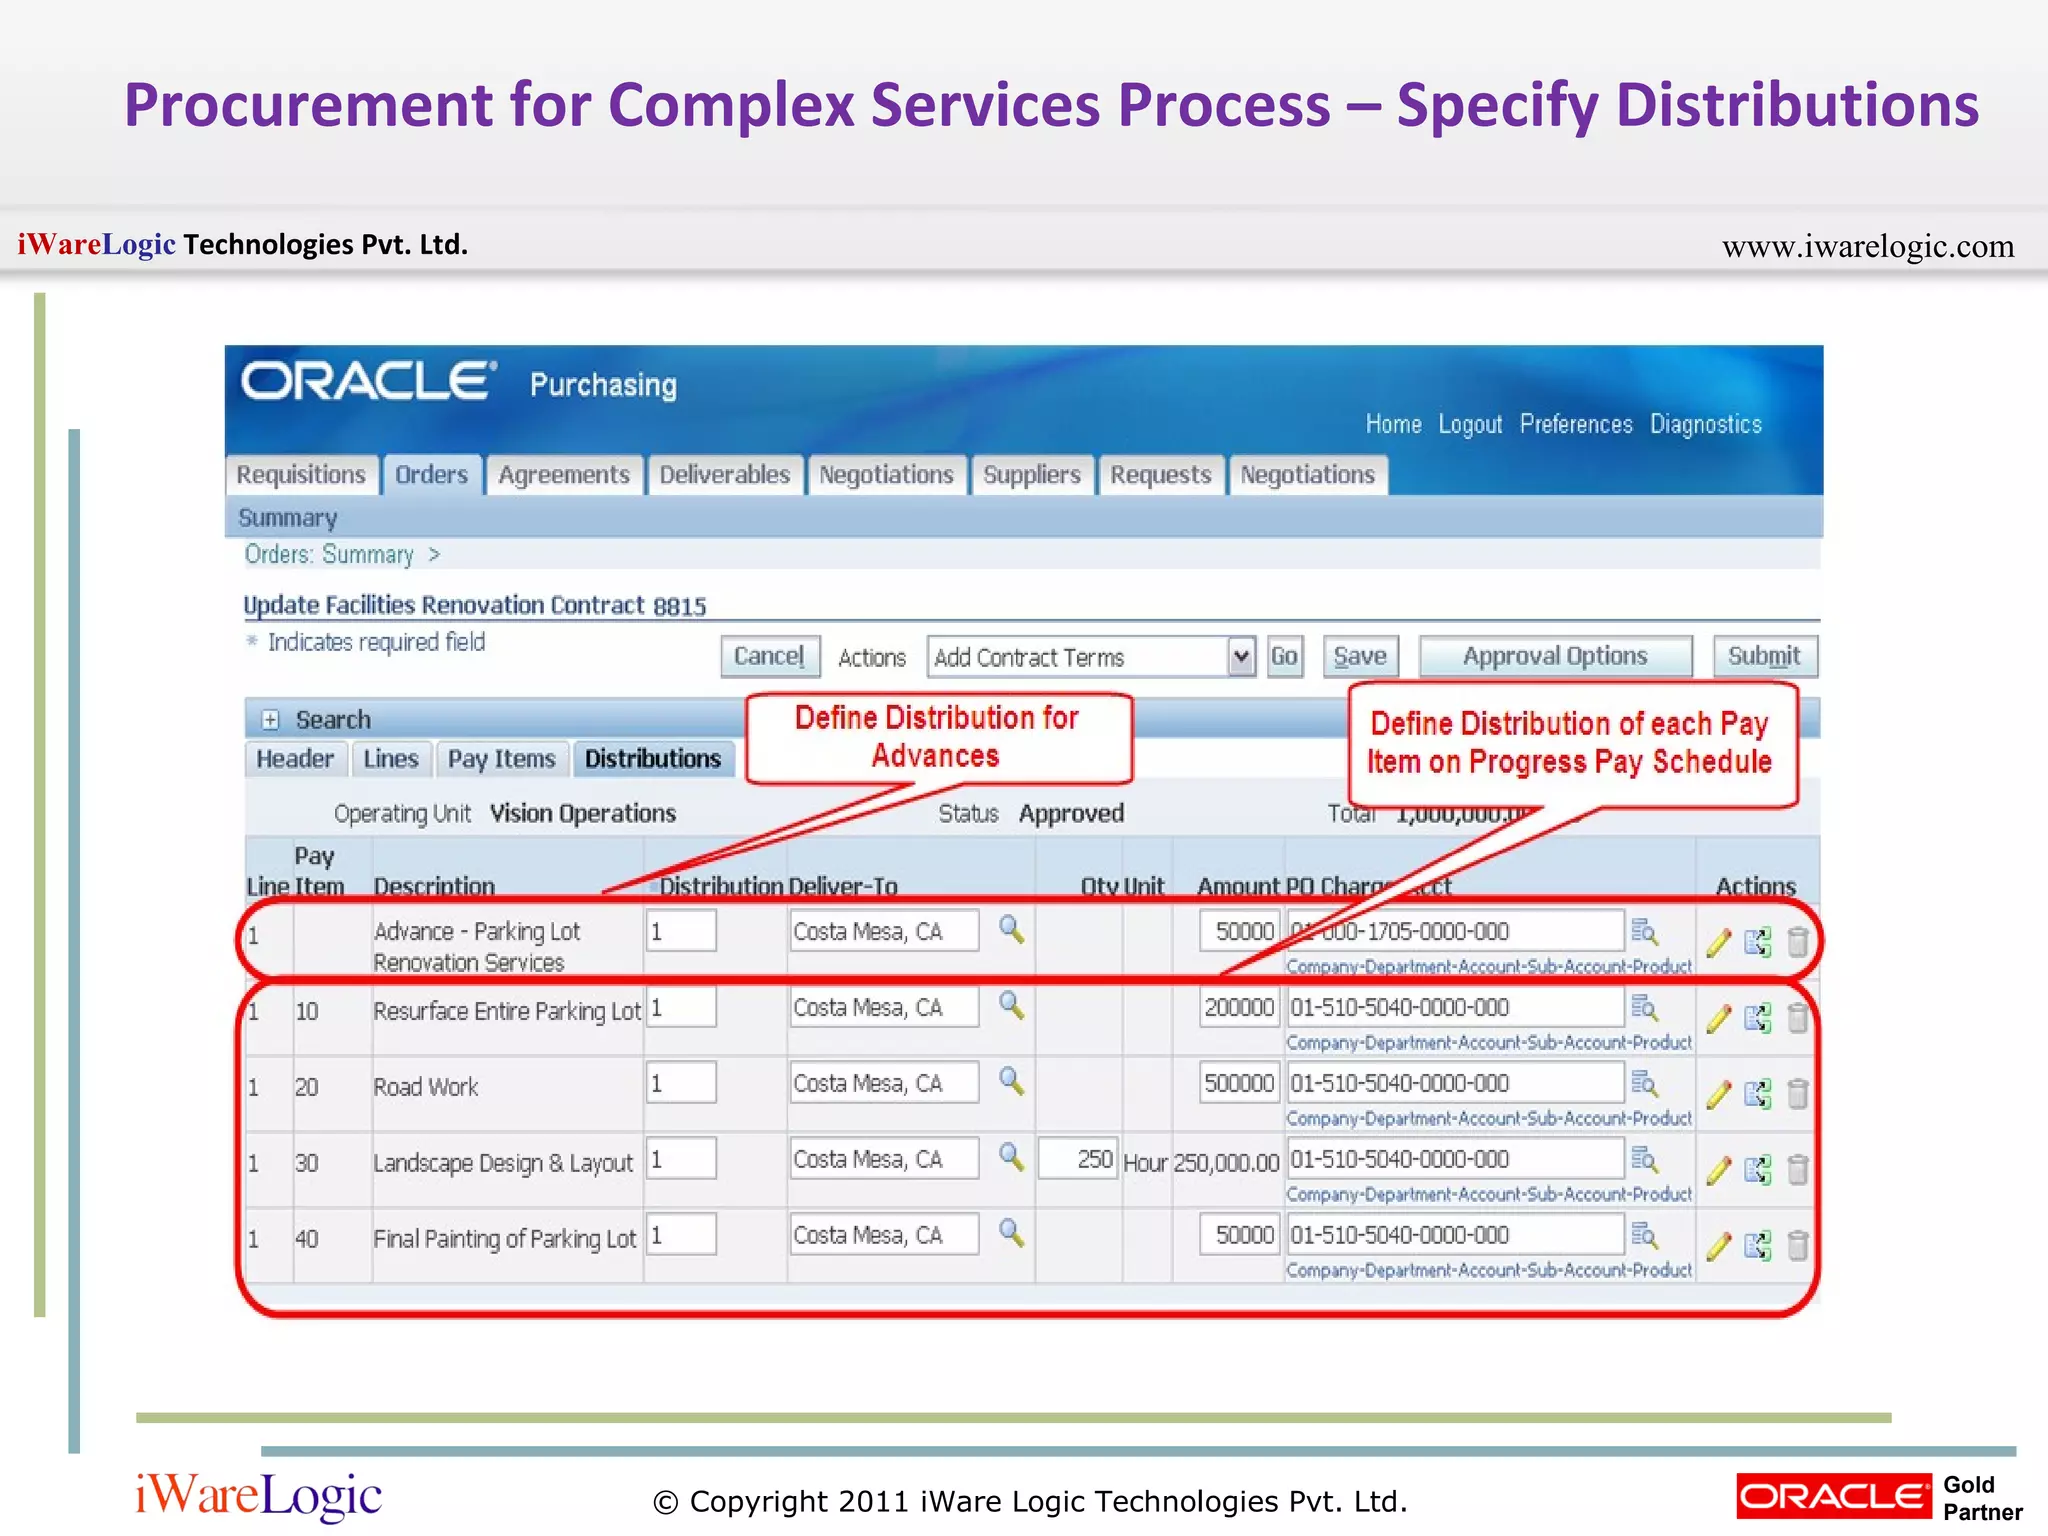Delete the Final Painting distribution
The height and width of the screenshot is (1536, 2048).
[x=1798, y=1246]
